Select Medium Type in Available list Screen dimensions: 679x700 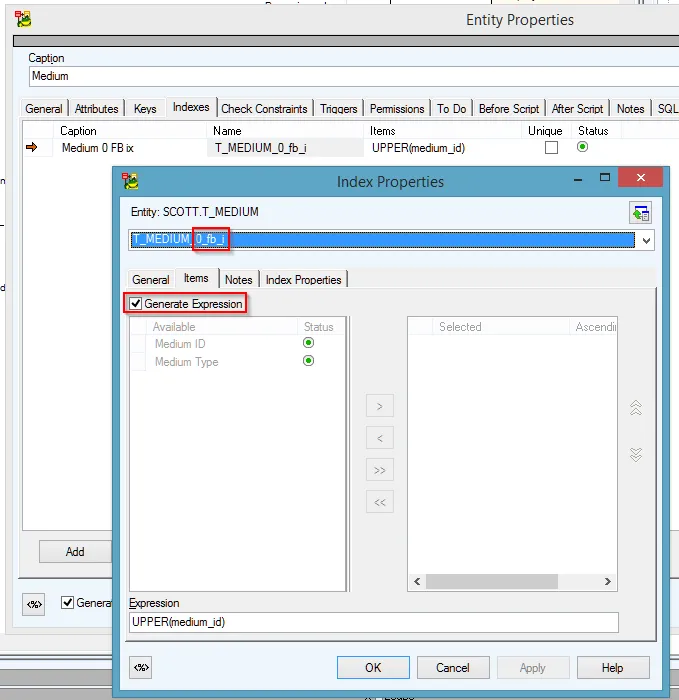tap(187, 362)
